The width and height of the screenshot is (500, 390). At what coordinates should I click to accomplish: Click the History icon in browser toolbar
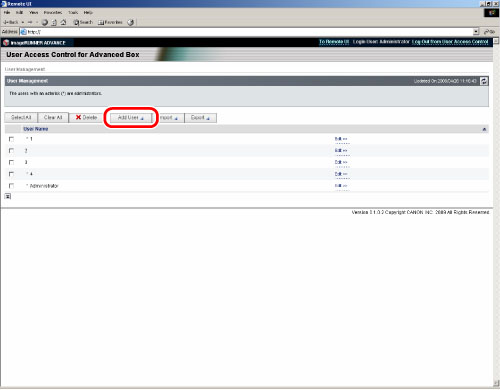point(131,22)
